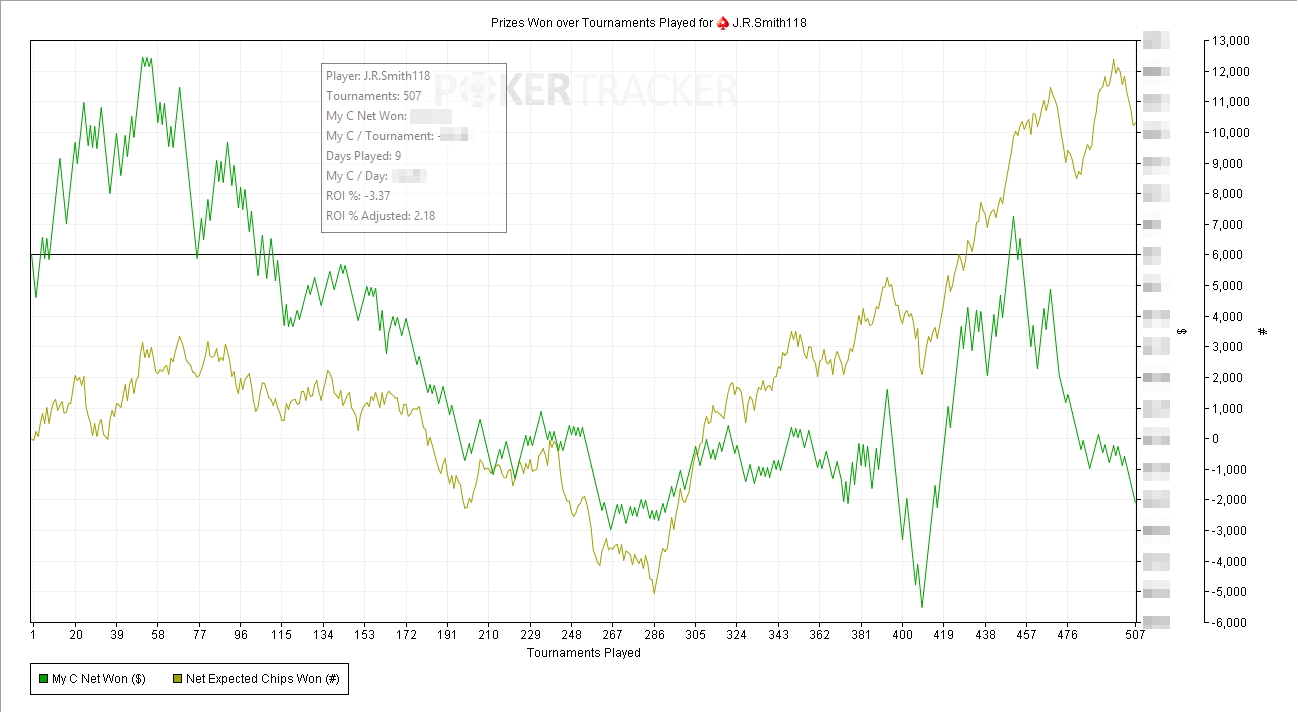Click the olive Net Expected Chips Won swatch
This screenshot has height=713, width=1298.
click(177, 680)
